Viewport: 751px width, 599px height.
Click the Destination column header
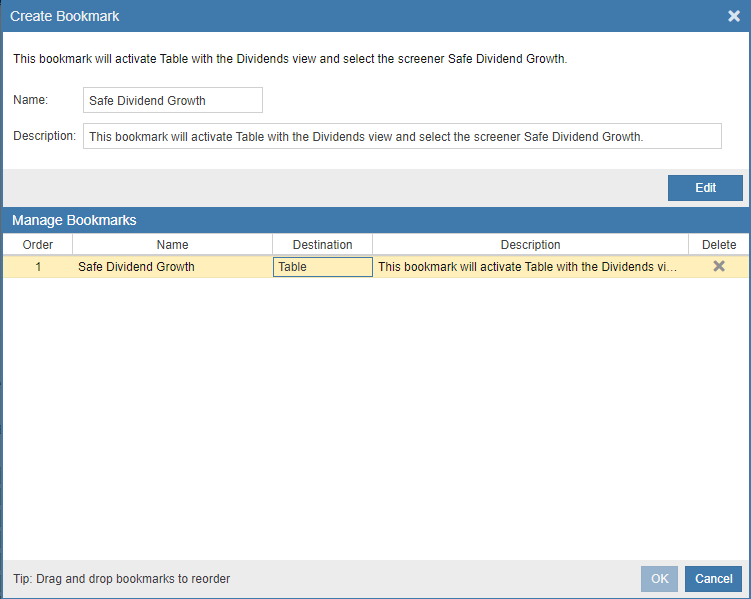tap(322, 245)
